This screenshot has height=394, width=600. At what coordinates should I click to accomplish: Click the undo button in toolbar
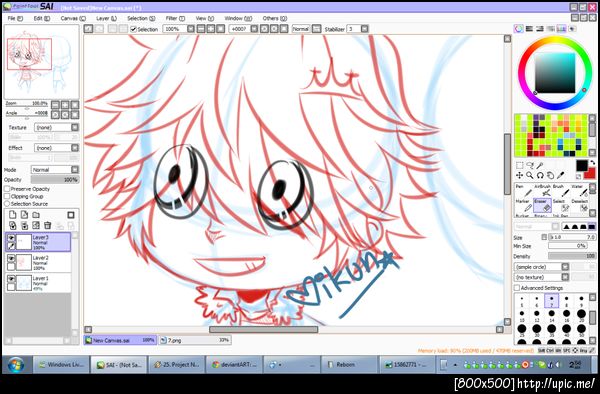click(x=88, y=29)
